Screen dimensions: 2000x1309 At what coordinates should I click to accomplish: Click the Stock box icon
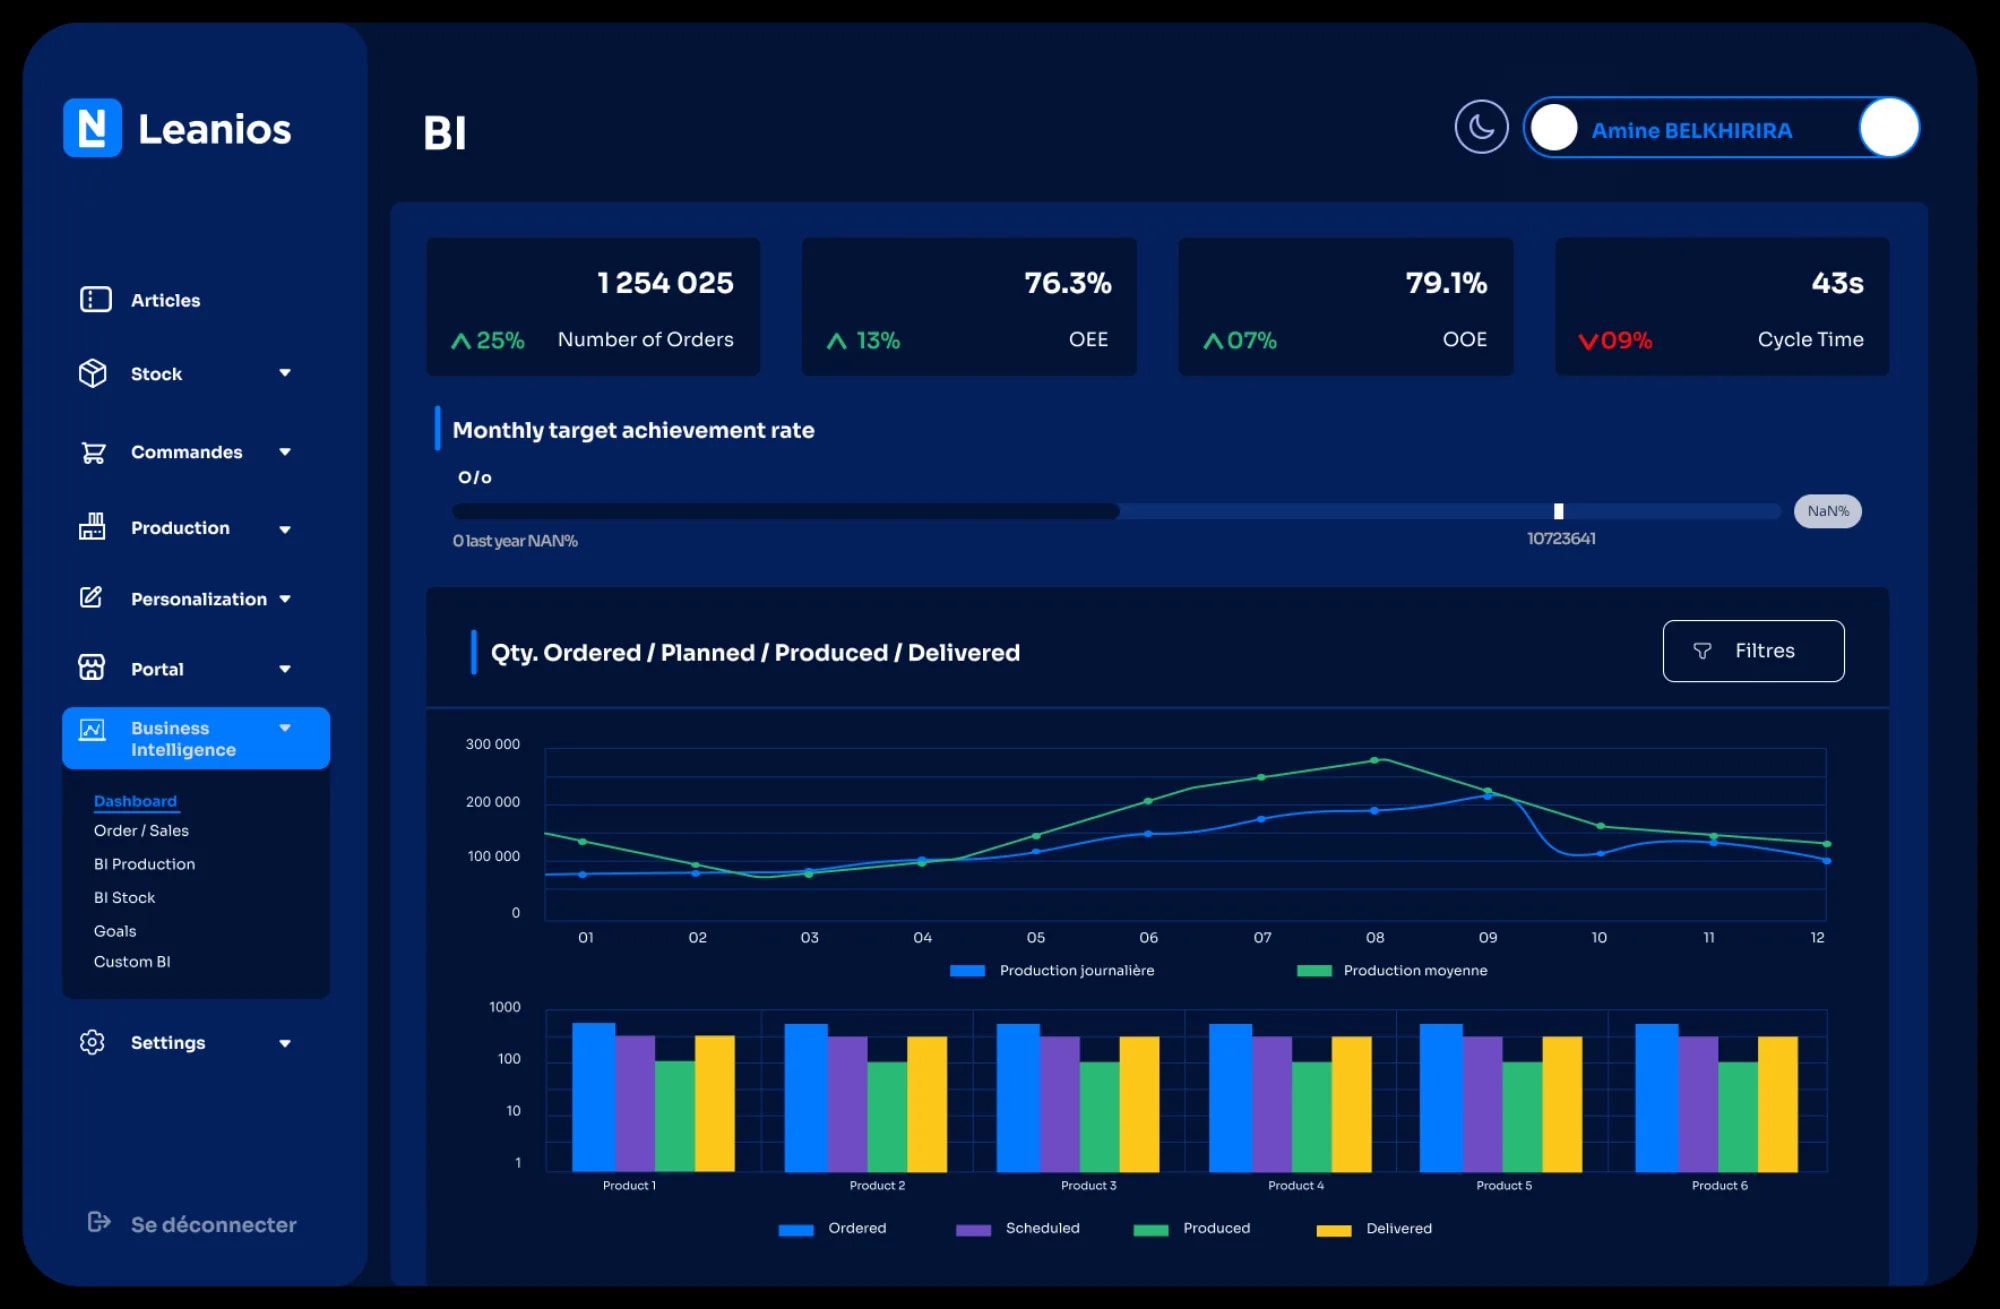(x=93, y=373)
